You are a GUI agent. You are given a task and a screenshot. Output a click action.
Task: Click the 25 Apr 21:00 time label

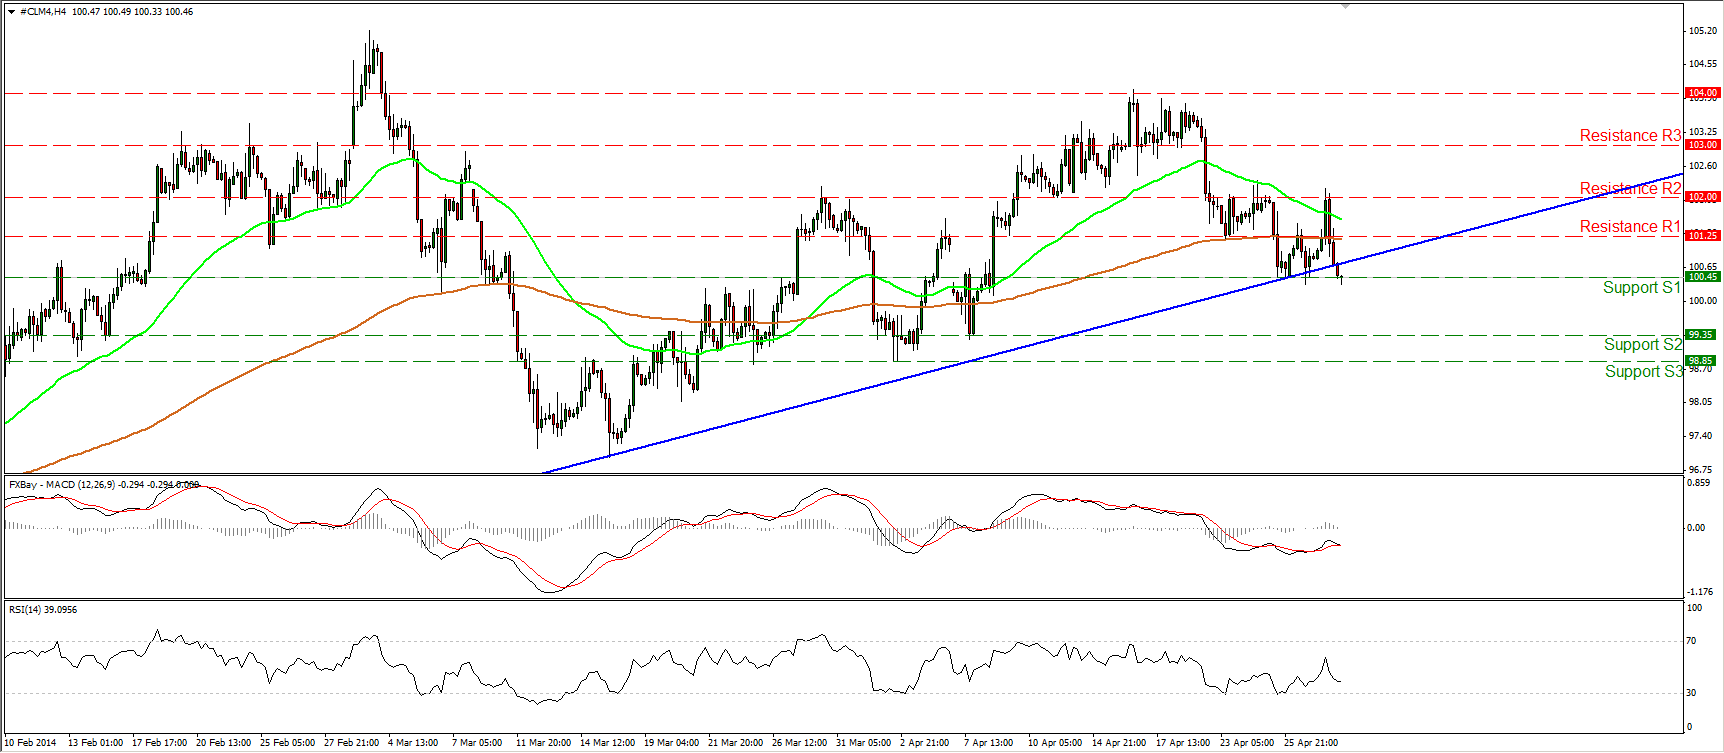[x=1311, y=743]
